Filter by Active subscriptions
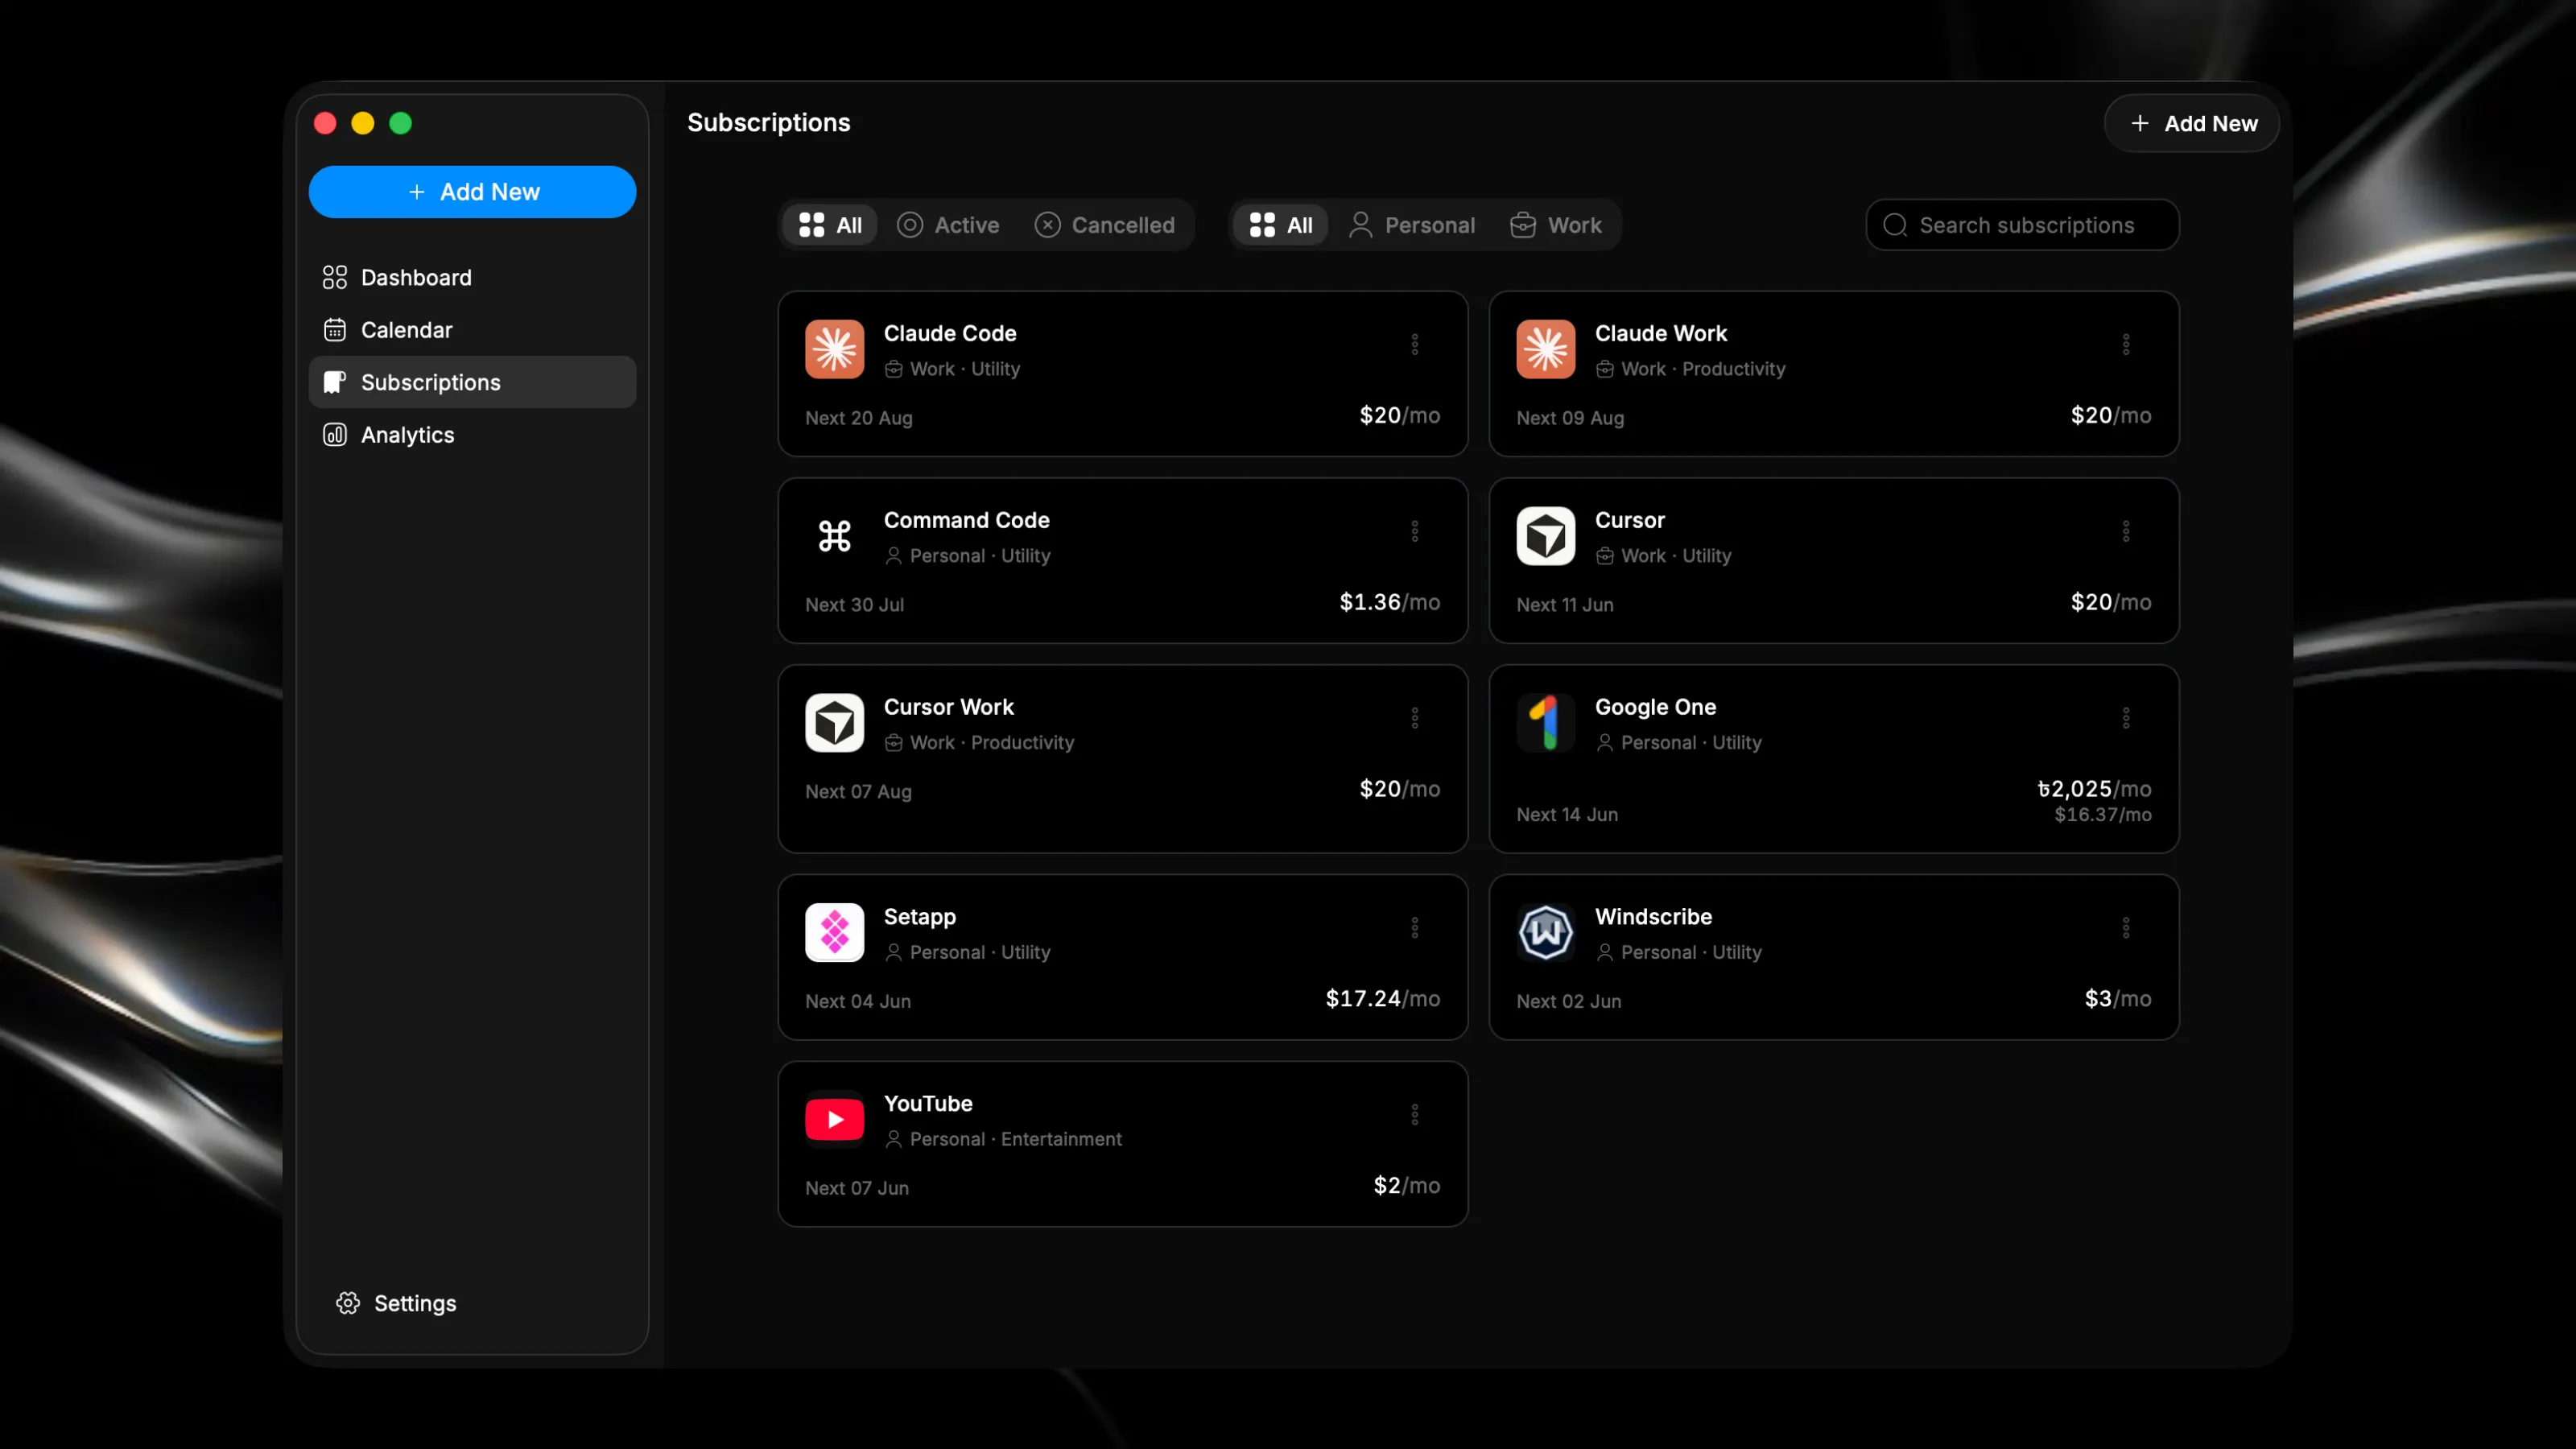The height and width of the screenshot is (1449, 2576). [948, 225]
